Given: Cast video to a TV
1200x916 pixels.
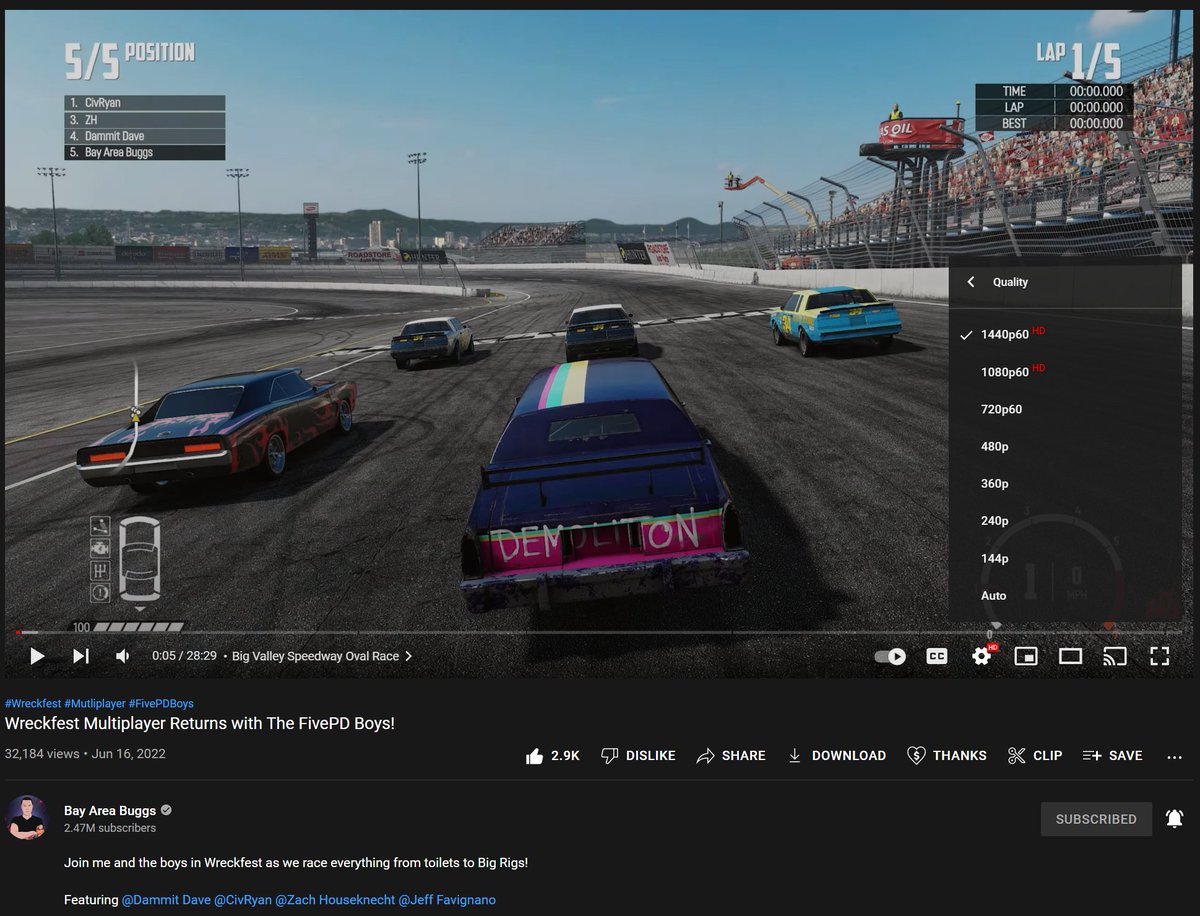Looking at the screenshot, I should click(x=1115, y=656).
